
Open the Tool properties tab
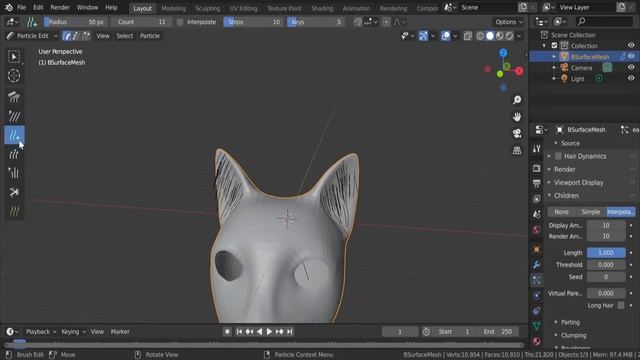tap(537, 149)
